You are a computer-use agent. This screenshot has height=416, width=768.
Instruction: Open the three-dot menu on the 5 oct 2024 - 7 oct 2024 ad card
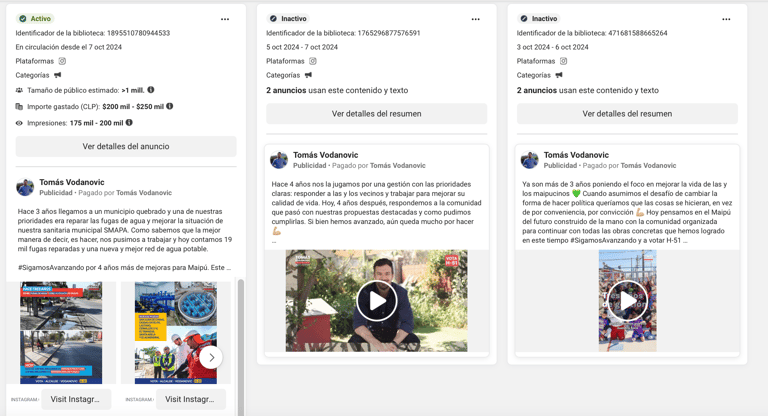click(x=476, y=19)
